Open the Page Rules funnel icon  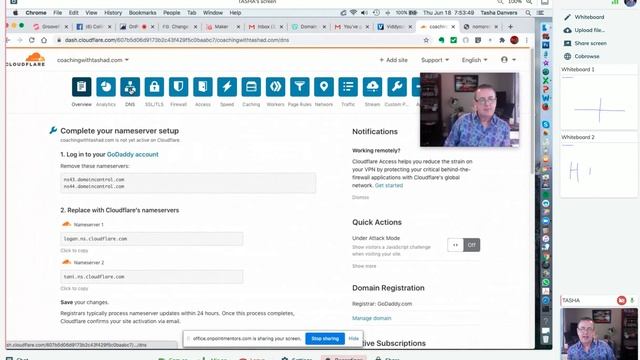(x=300, y=87)
